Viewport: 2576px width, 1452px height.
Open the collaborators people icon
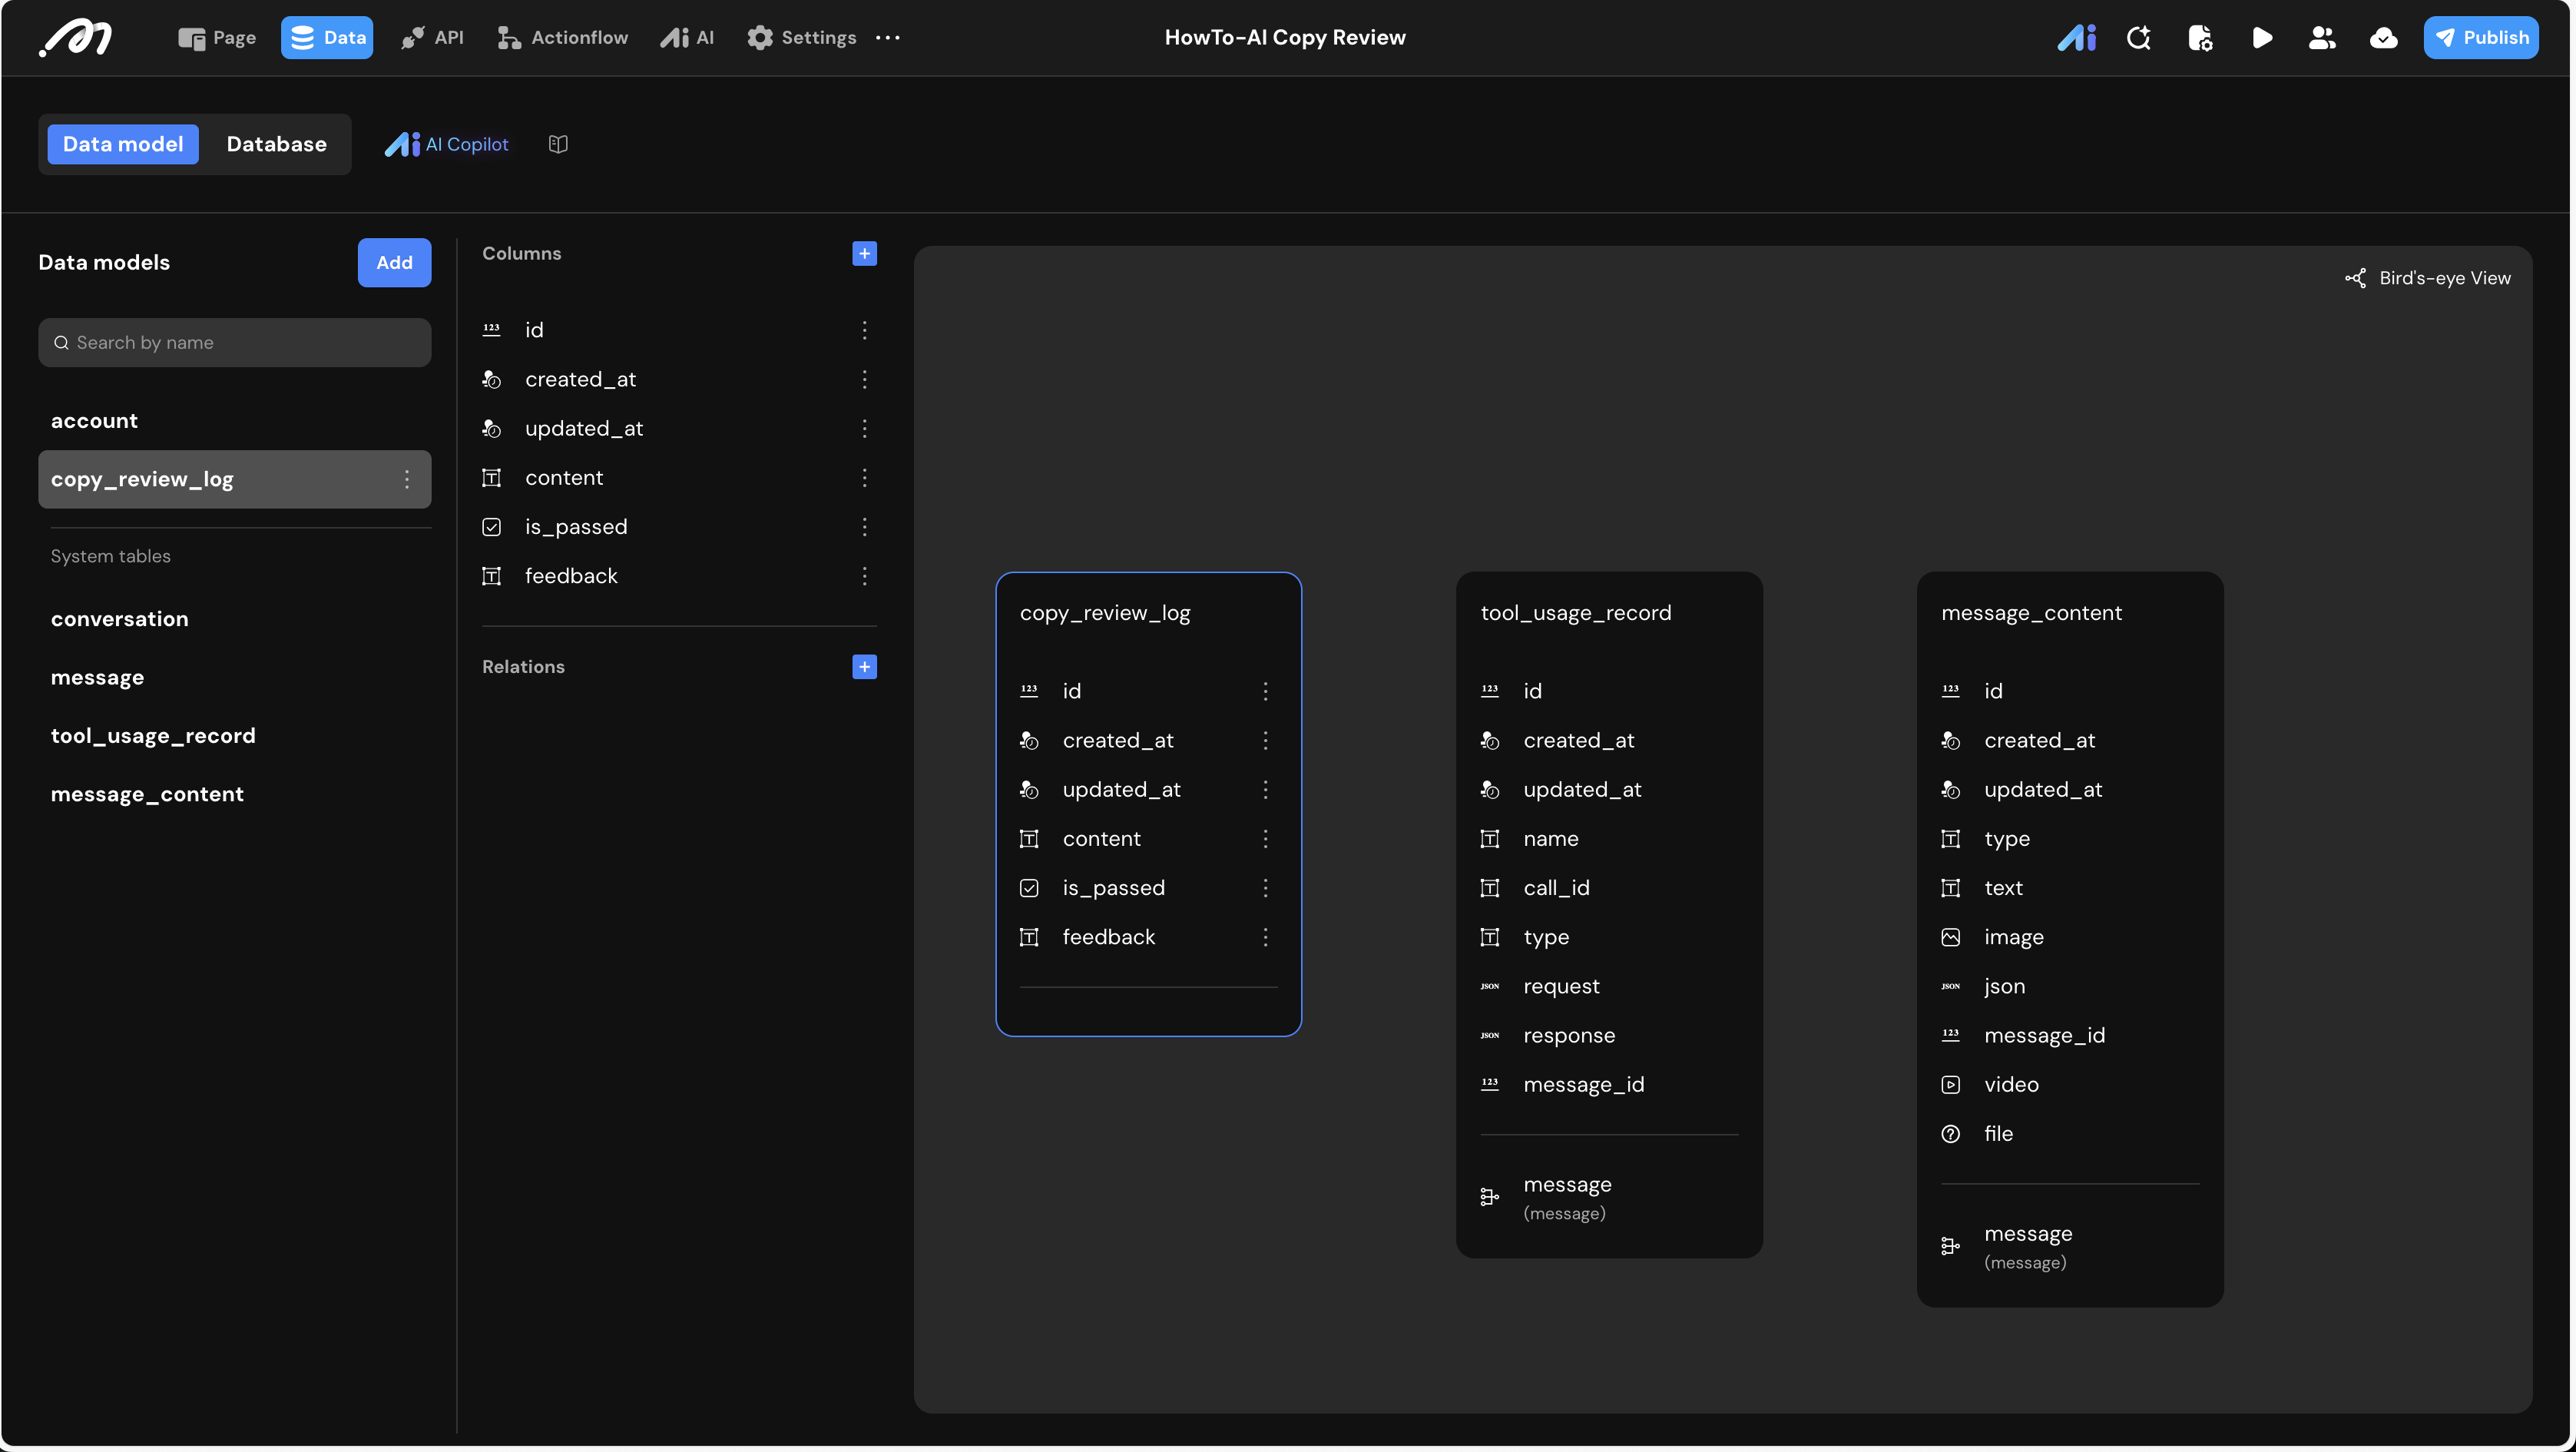click(x=2321, y=38)
